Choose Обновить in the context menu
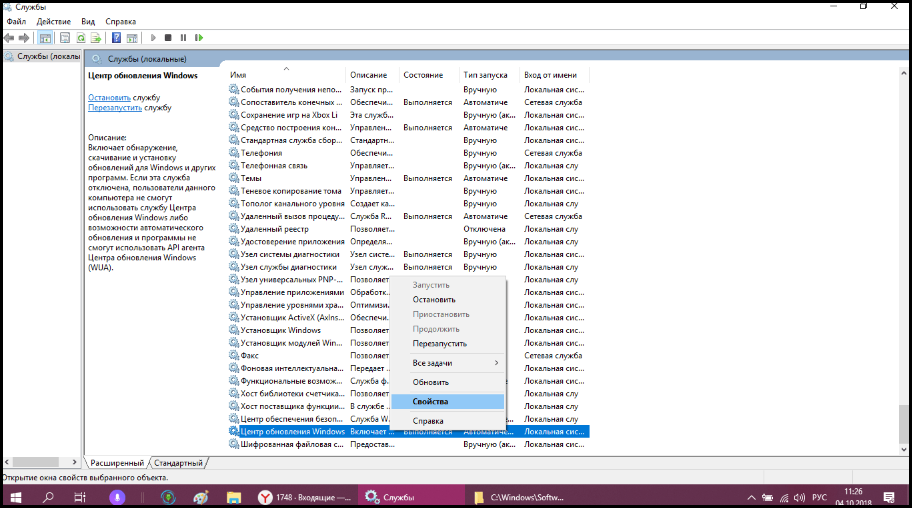The height and width of the screenshot is (508, 912). pyautogui.click(x=447, y=382)
